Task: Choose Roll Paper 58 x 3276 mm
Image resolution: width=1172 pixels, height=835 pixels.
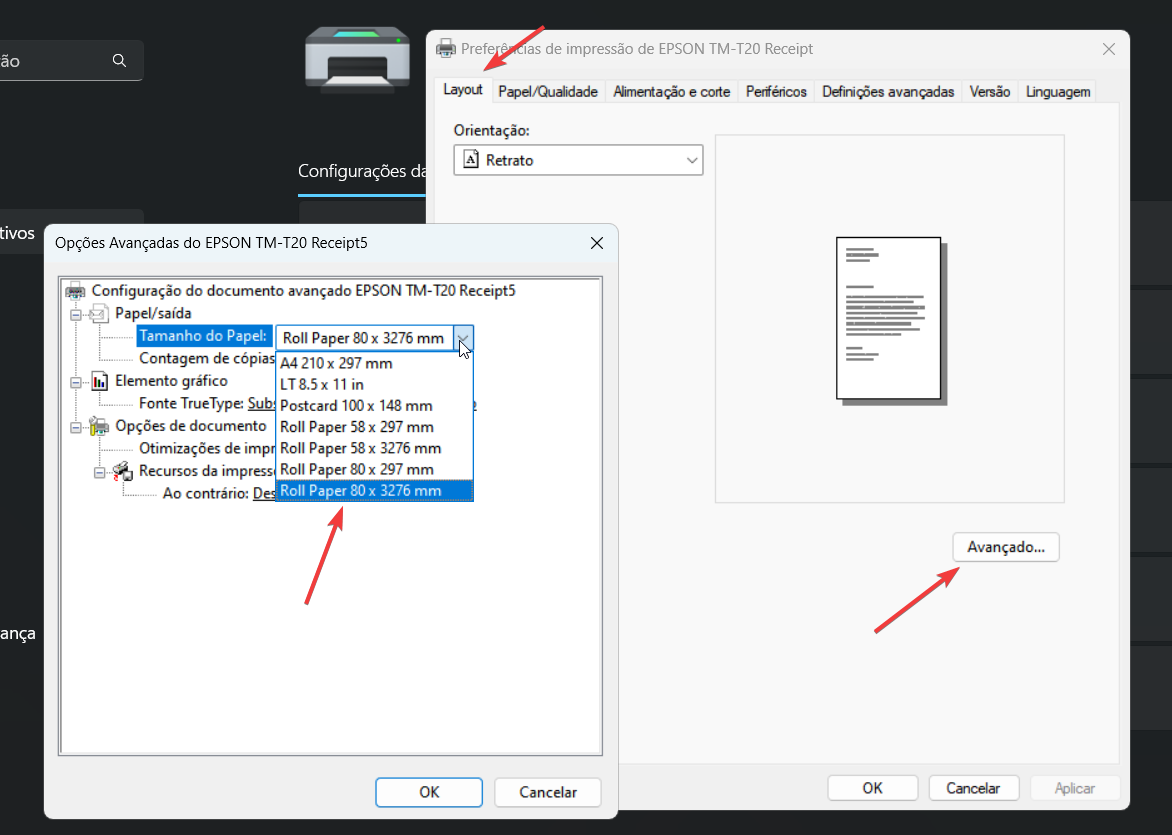Action: (374, 449)
